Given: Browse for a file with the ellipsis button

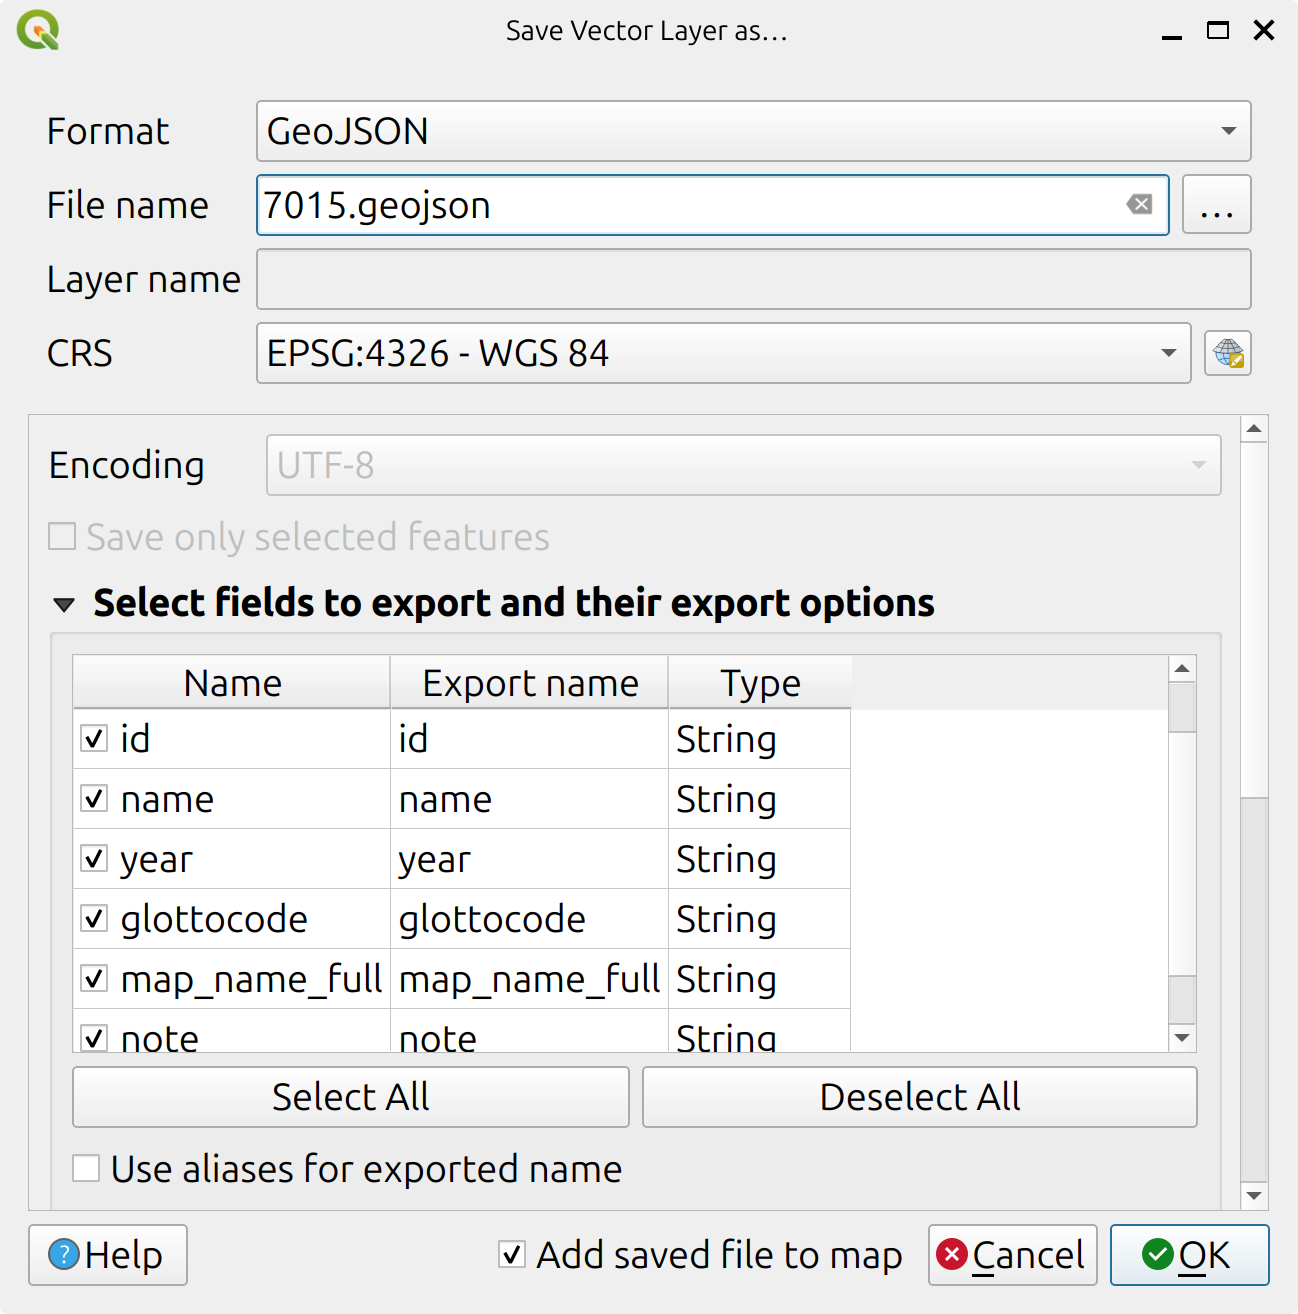Looking at the screenshot, I should point(1217,204).
